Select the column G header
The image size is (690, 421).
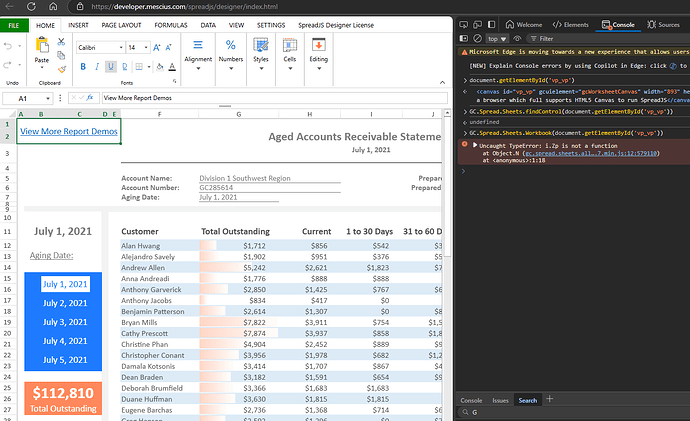tap(239, 114)
